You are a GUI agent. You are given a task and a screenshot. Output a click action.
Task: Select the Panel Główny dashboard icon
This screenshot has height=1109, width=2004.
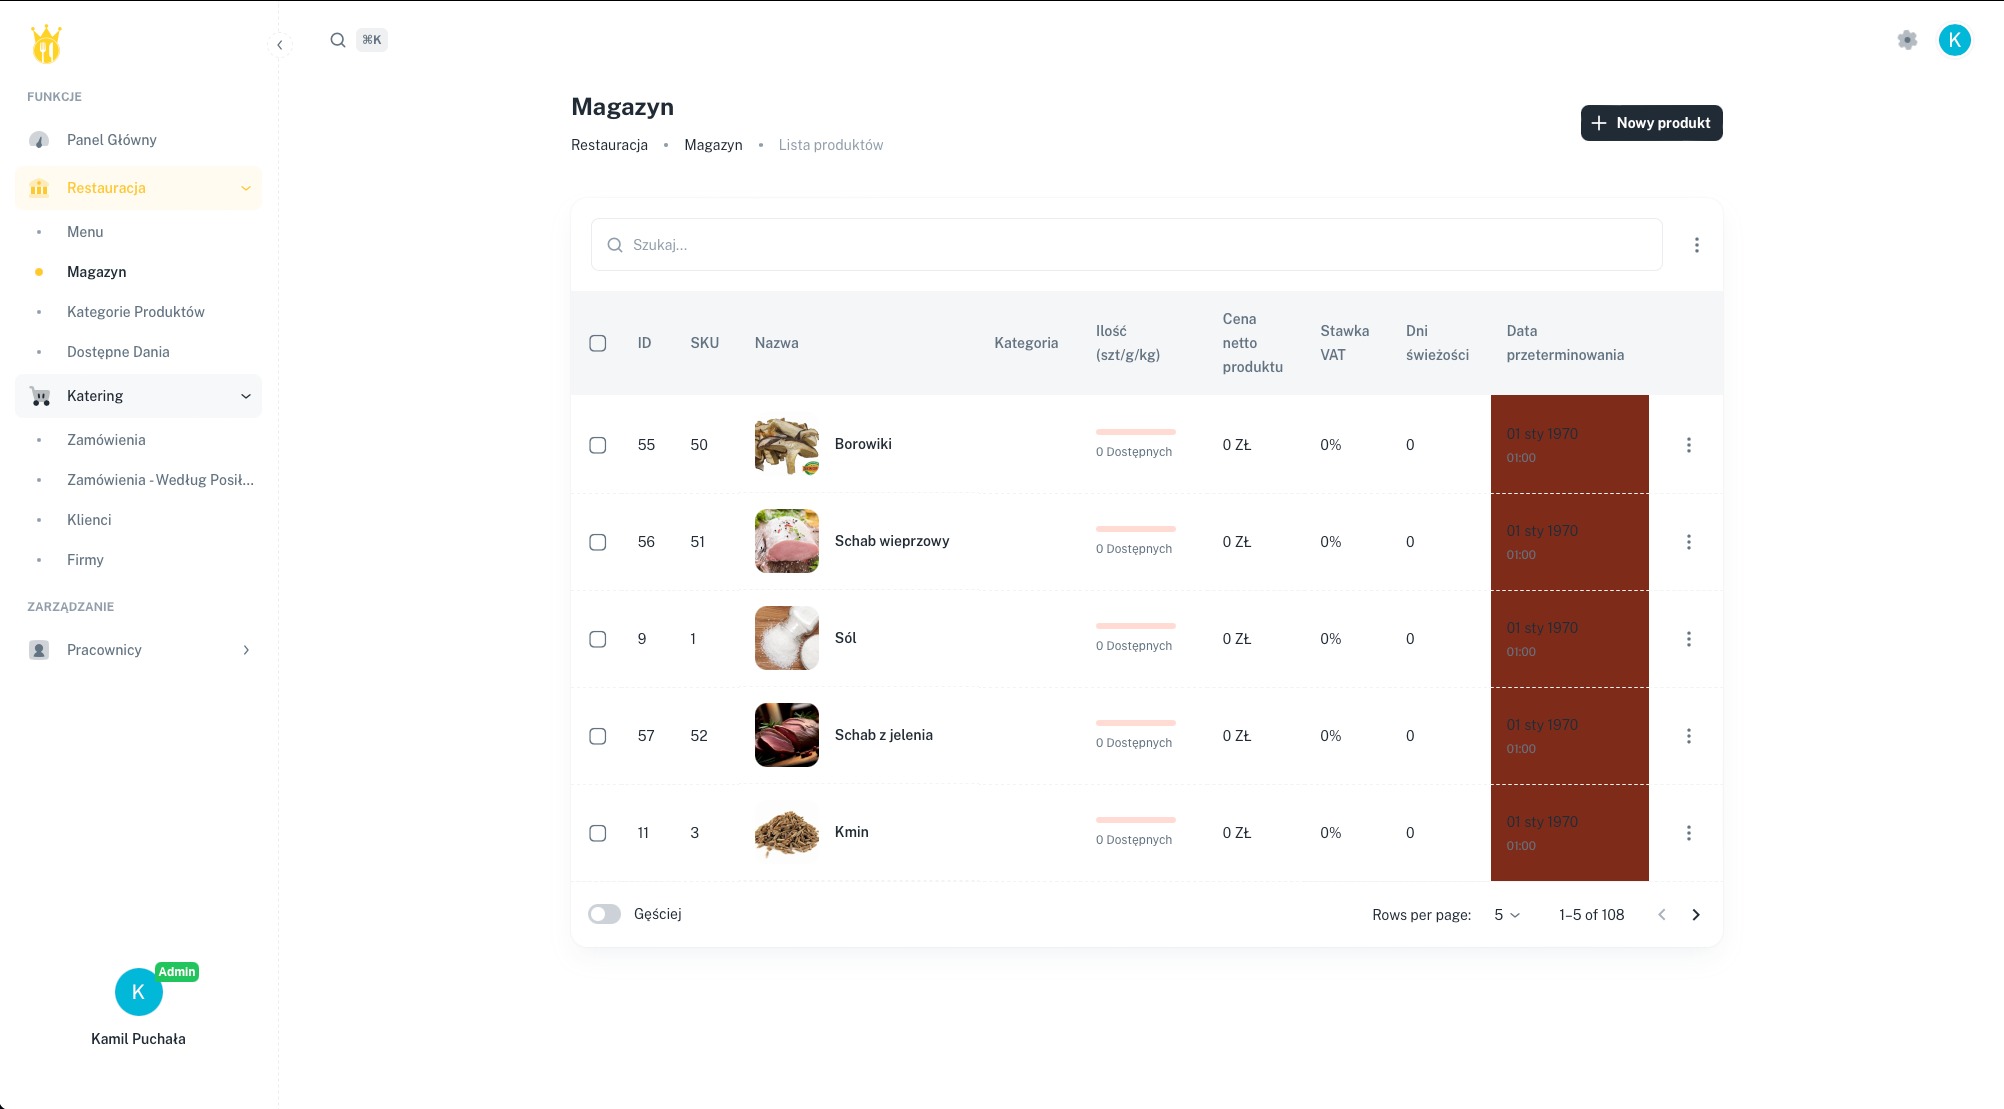(38, 140)
